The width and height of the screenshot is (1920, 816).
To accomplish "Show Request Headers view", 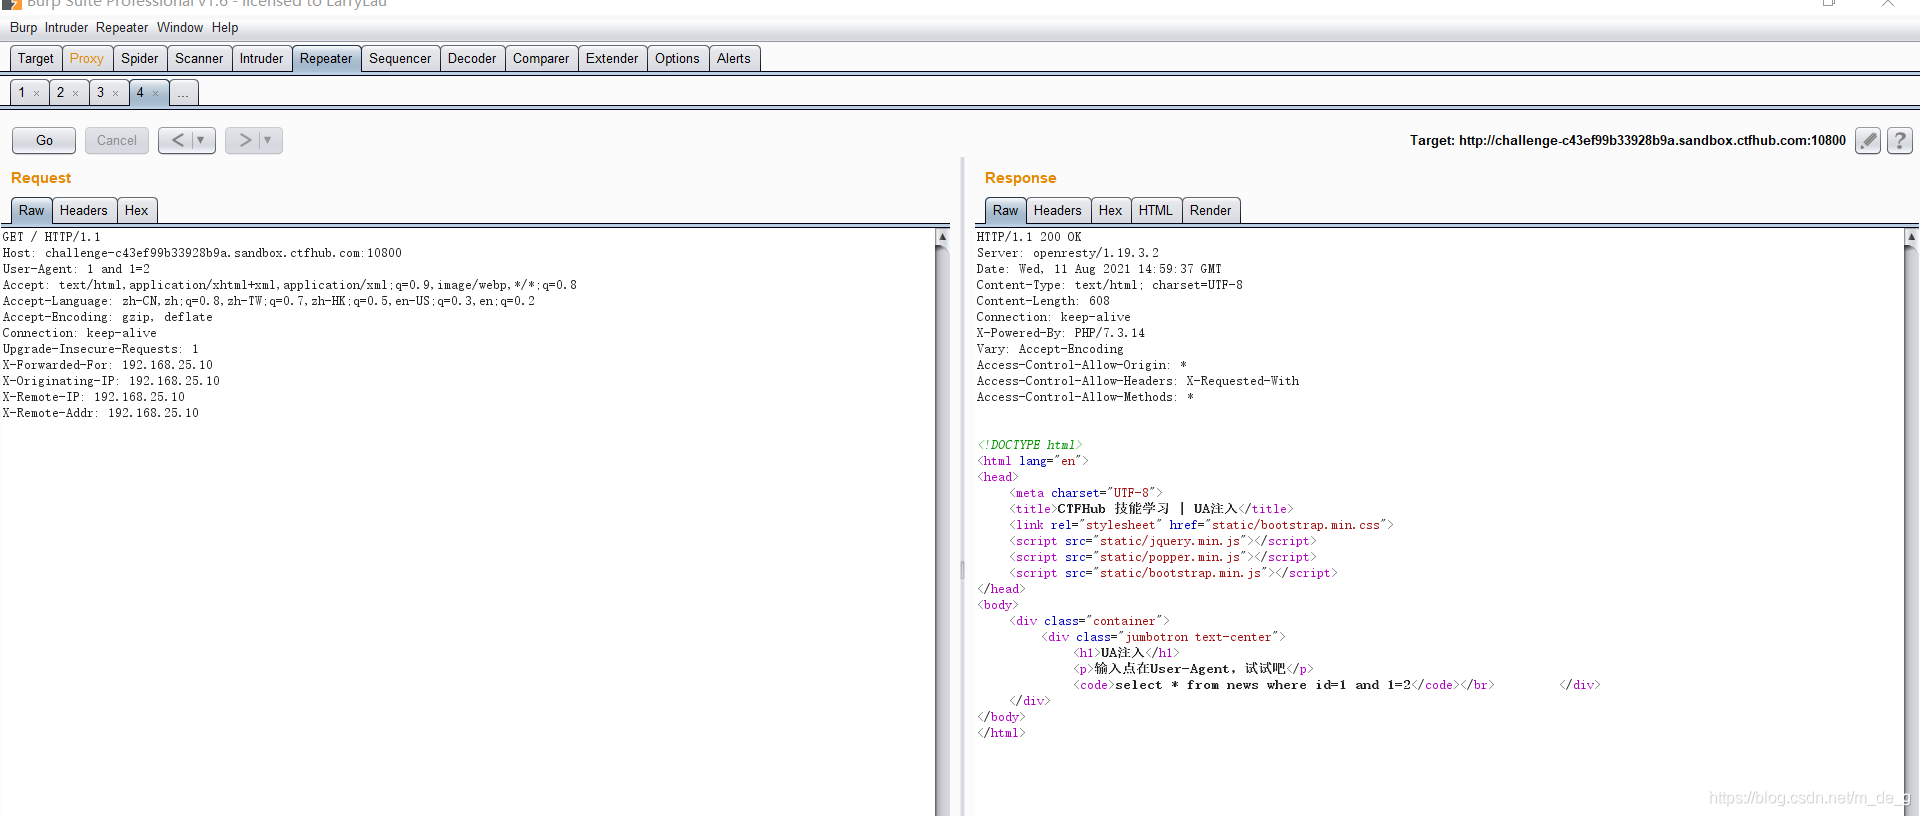I will [x=83, y=211].
